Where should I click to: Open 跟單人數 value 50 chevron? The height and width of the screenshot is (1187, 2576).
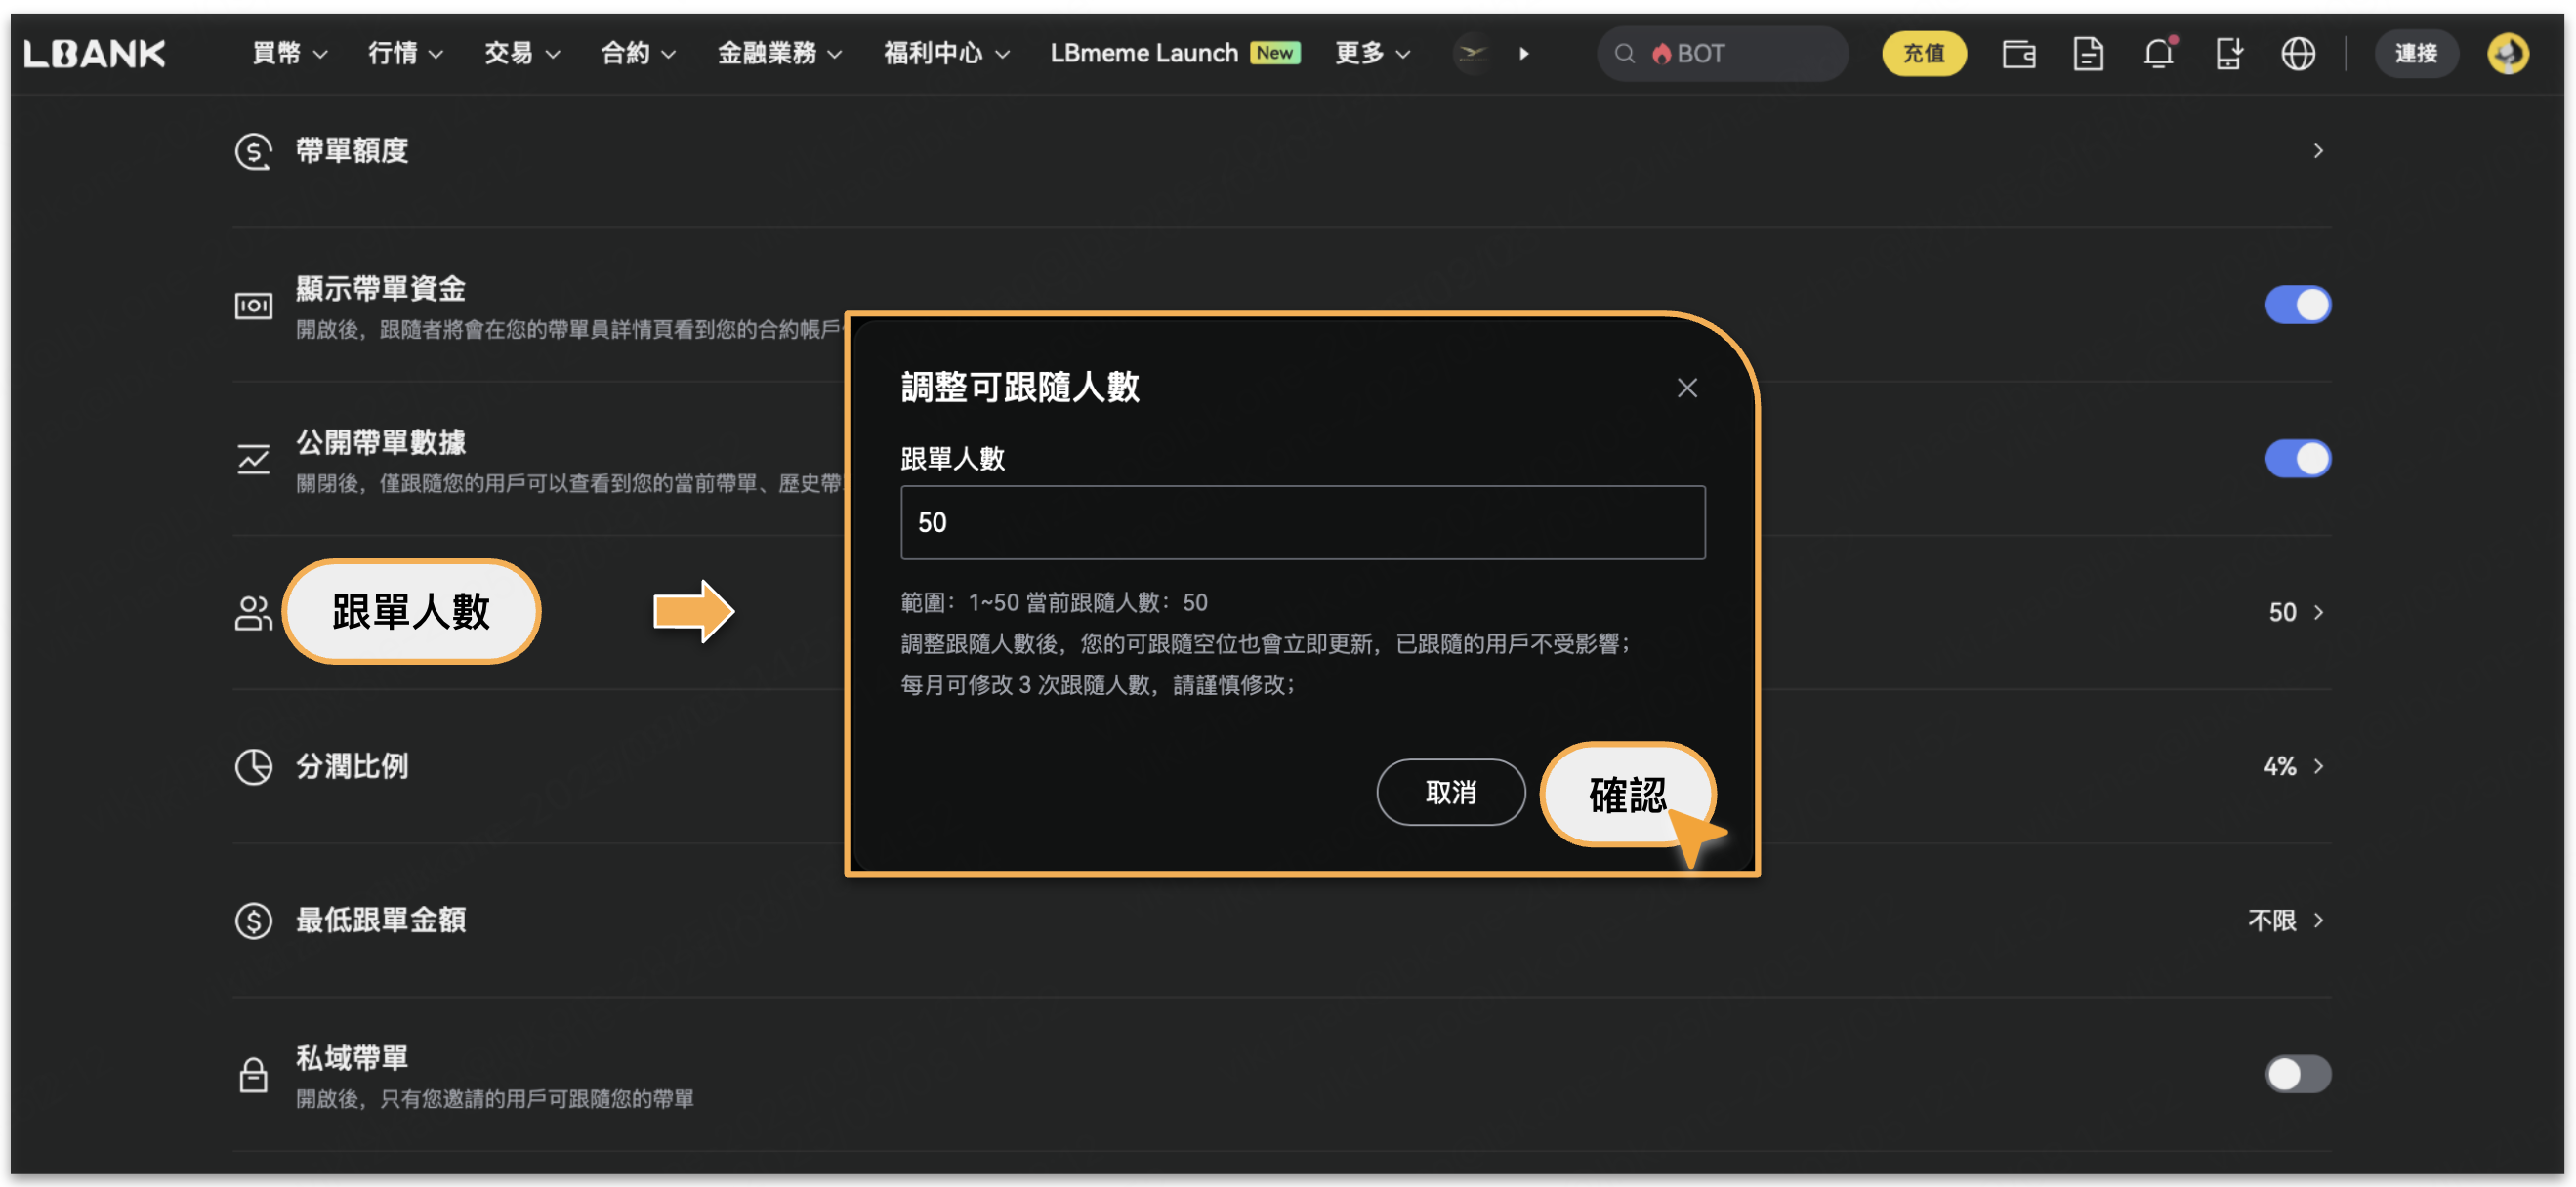coord(2318,612)
